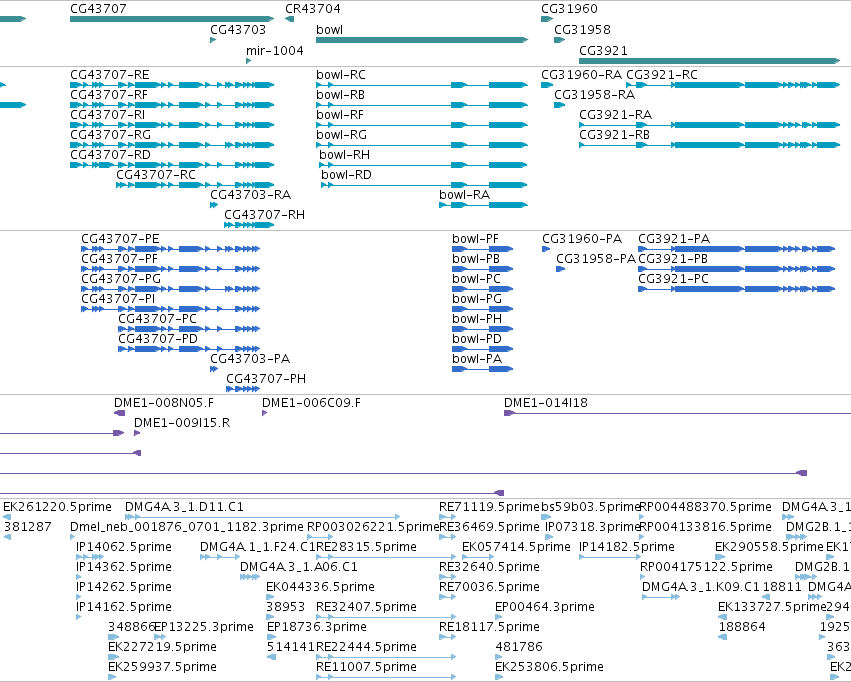The width and height of the screenshot is (851, 682).
Task: Click the CG3921-RC transcript label
Action: 662,75
